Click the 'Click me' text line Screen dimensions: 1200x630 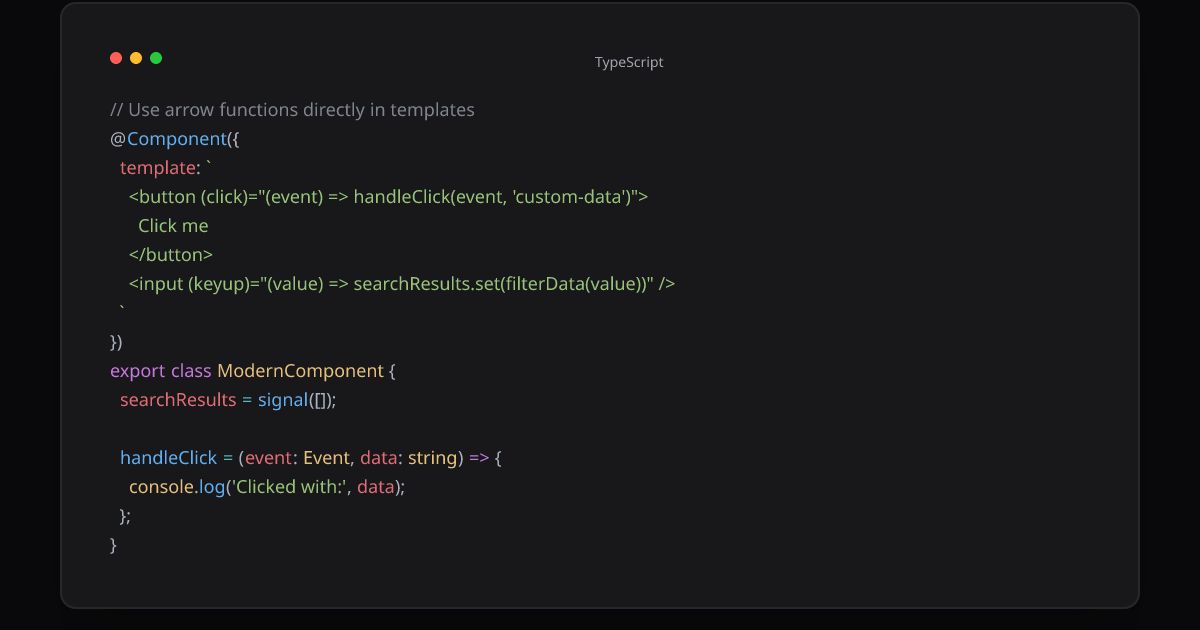pyautogui.click(x=173, y=226)
